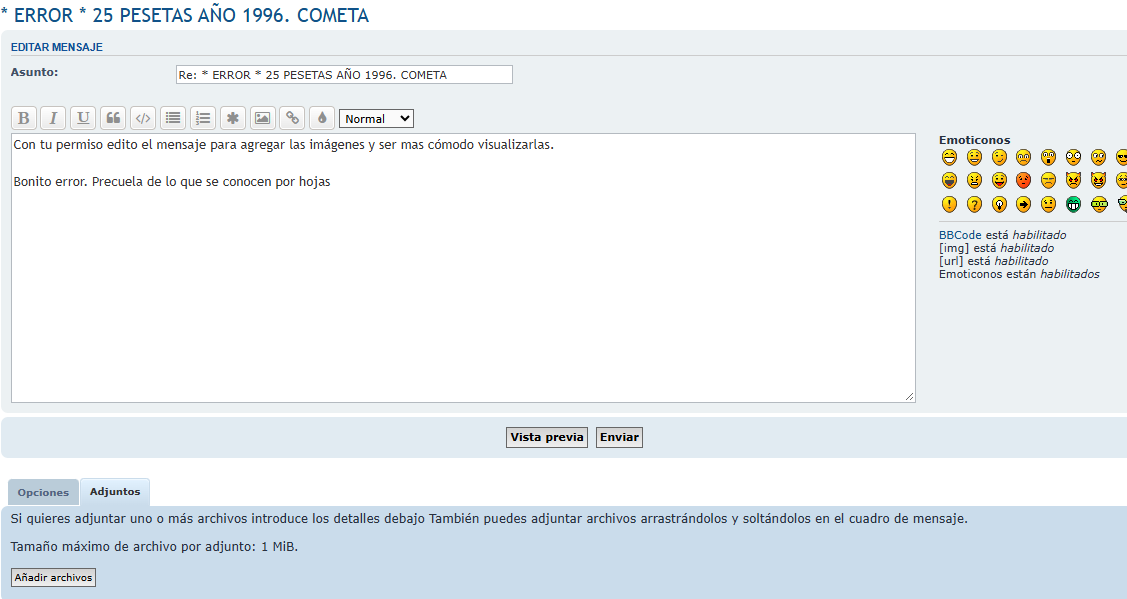Insert the green Mr. Green emoticon
Screen dimensions: 1127x599
pyautogui.click(x=1073, y=205)
